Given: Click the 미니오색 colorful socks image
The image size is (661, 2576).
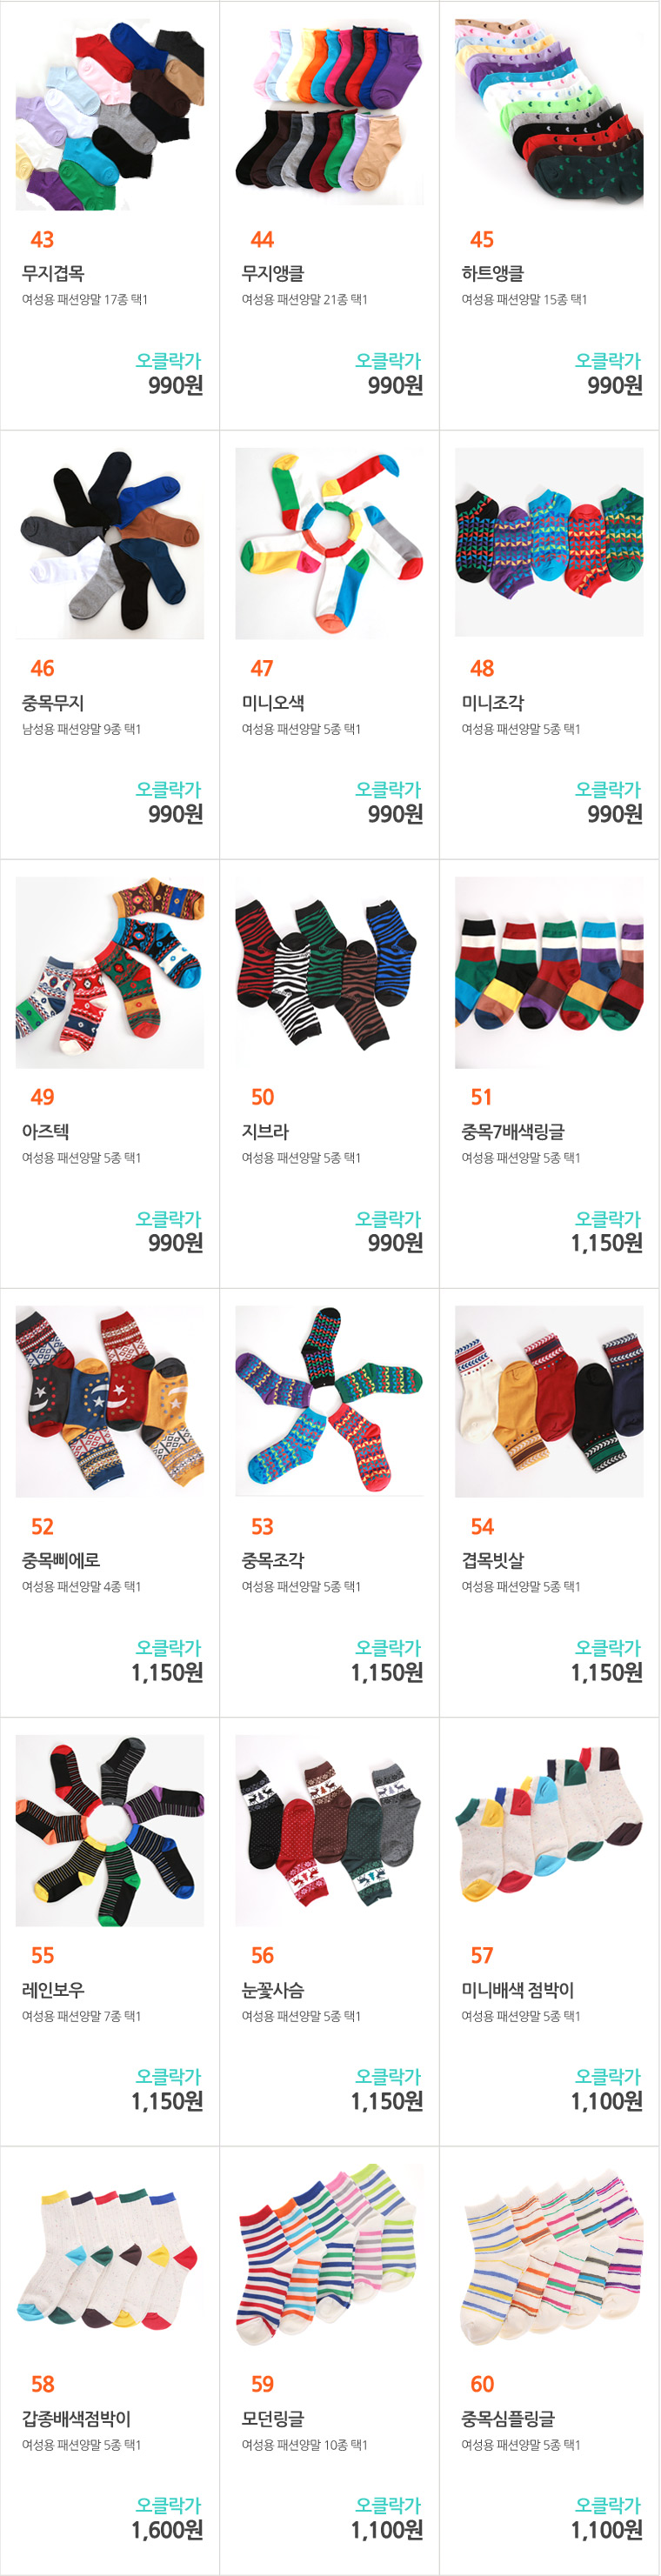Looking at the screenshot, I should coord(329,543).
